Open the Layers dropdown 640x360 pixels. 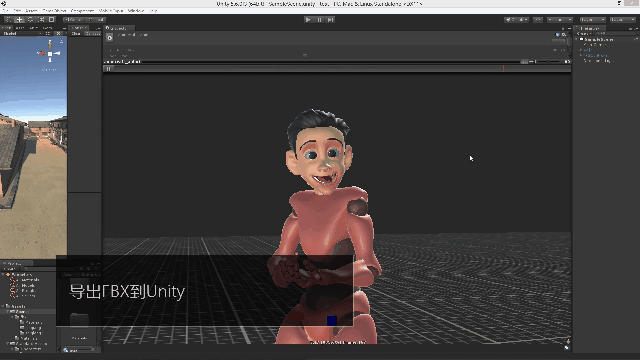coord(593,20)
